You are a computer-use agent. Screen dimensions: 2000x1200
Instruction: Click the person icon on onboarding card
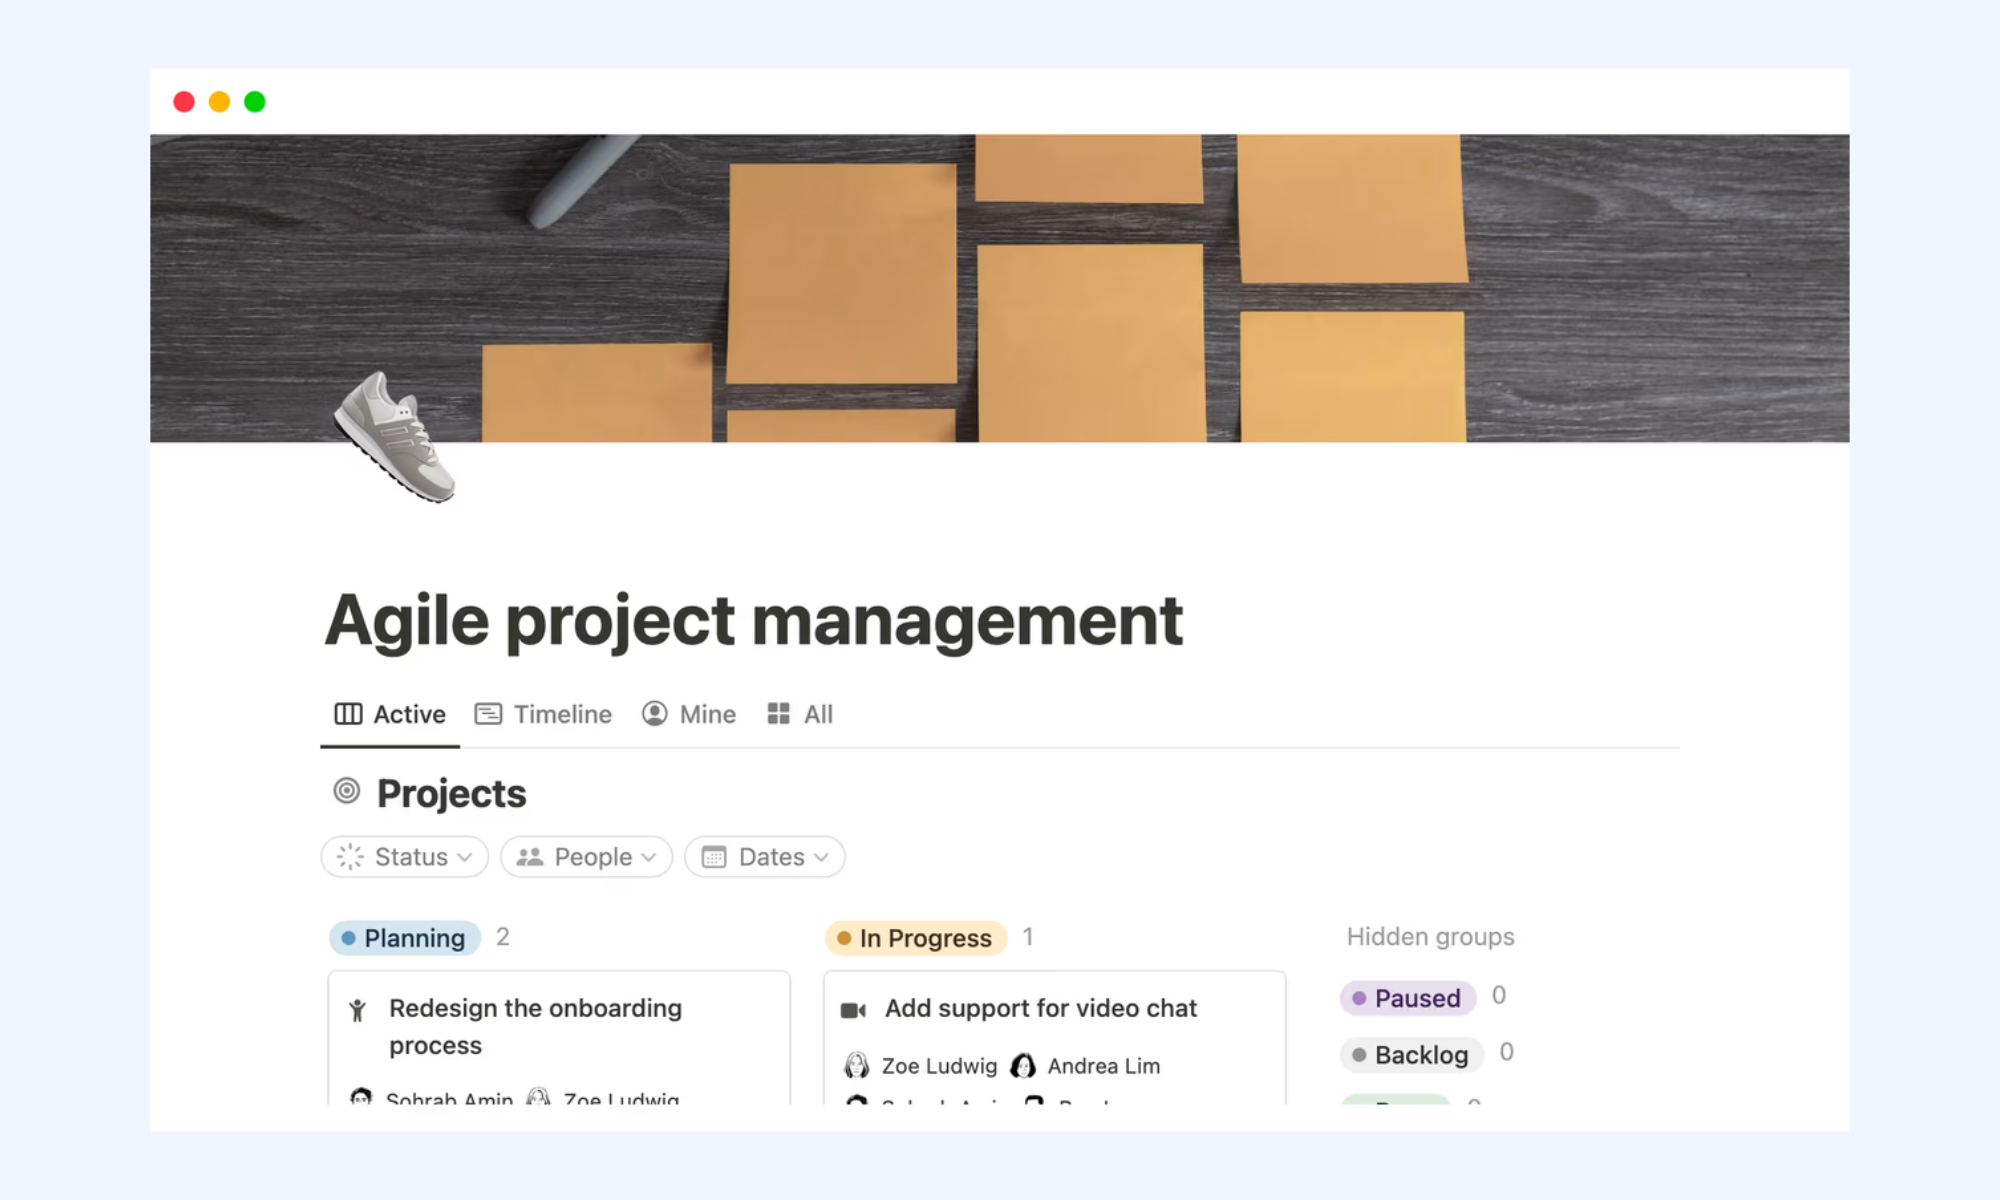pos(358,1010)
